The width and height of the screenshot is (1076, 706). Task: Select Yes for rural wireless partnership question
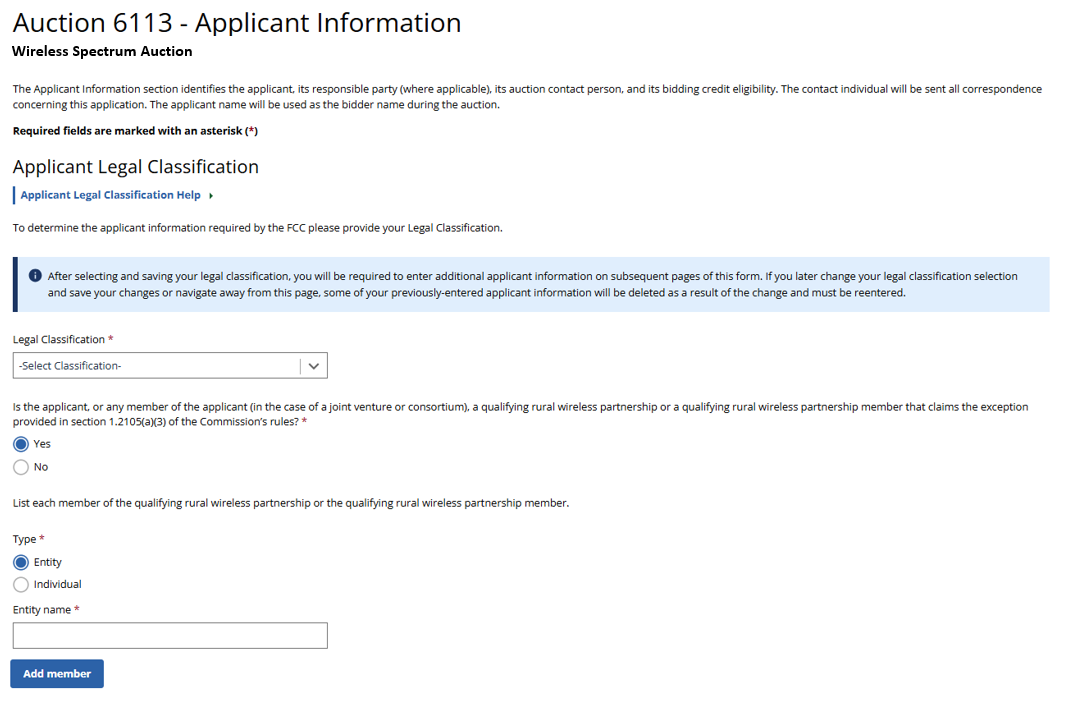tap(21, 445)
